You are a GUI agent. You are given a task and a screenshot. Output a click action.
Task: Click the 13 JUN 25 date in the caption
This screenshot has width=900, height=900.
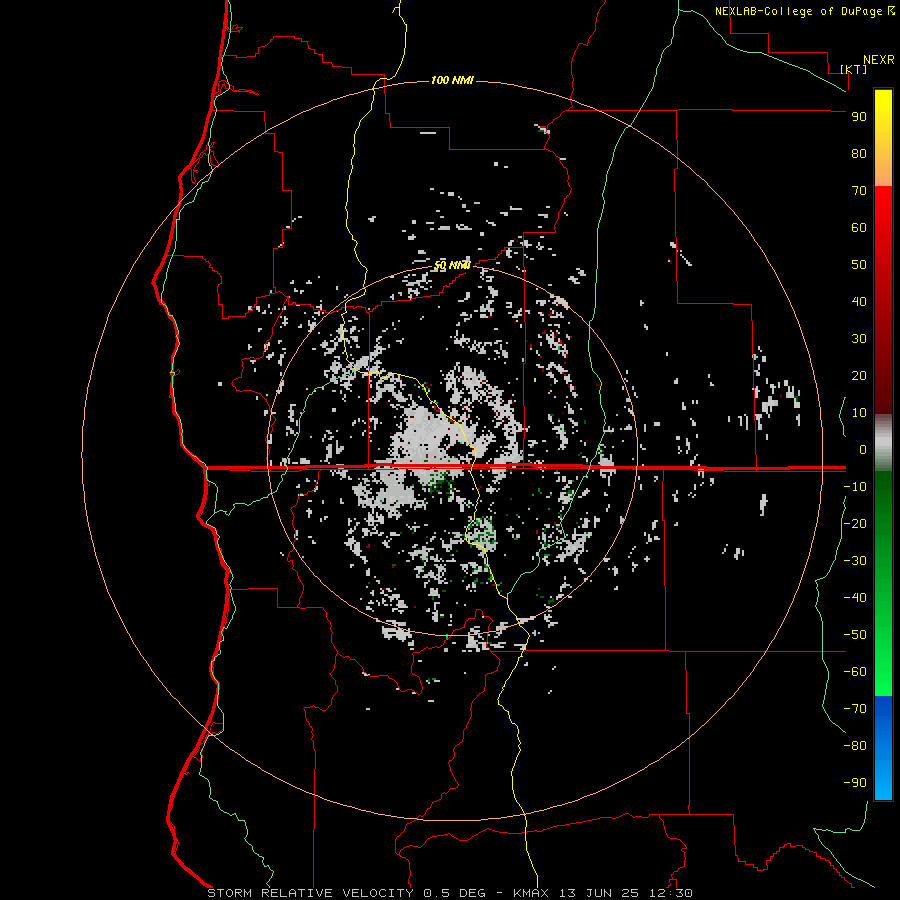[x=599, y=893]
